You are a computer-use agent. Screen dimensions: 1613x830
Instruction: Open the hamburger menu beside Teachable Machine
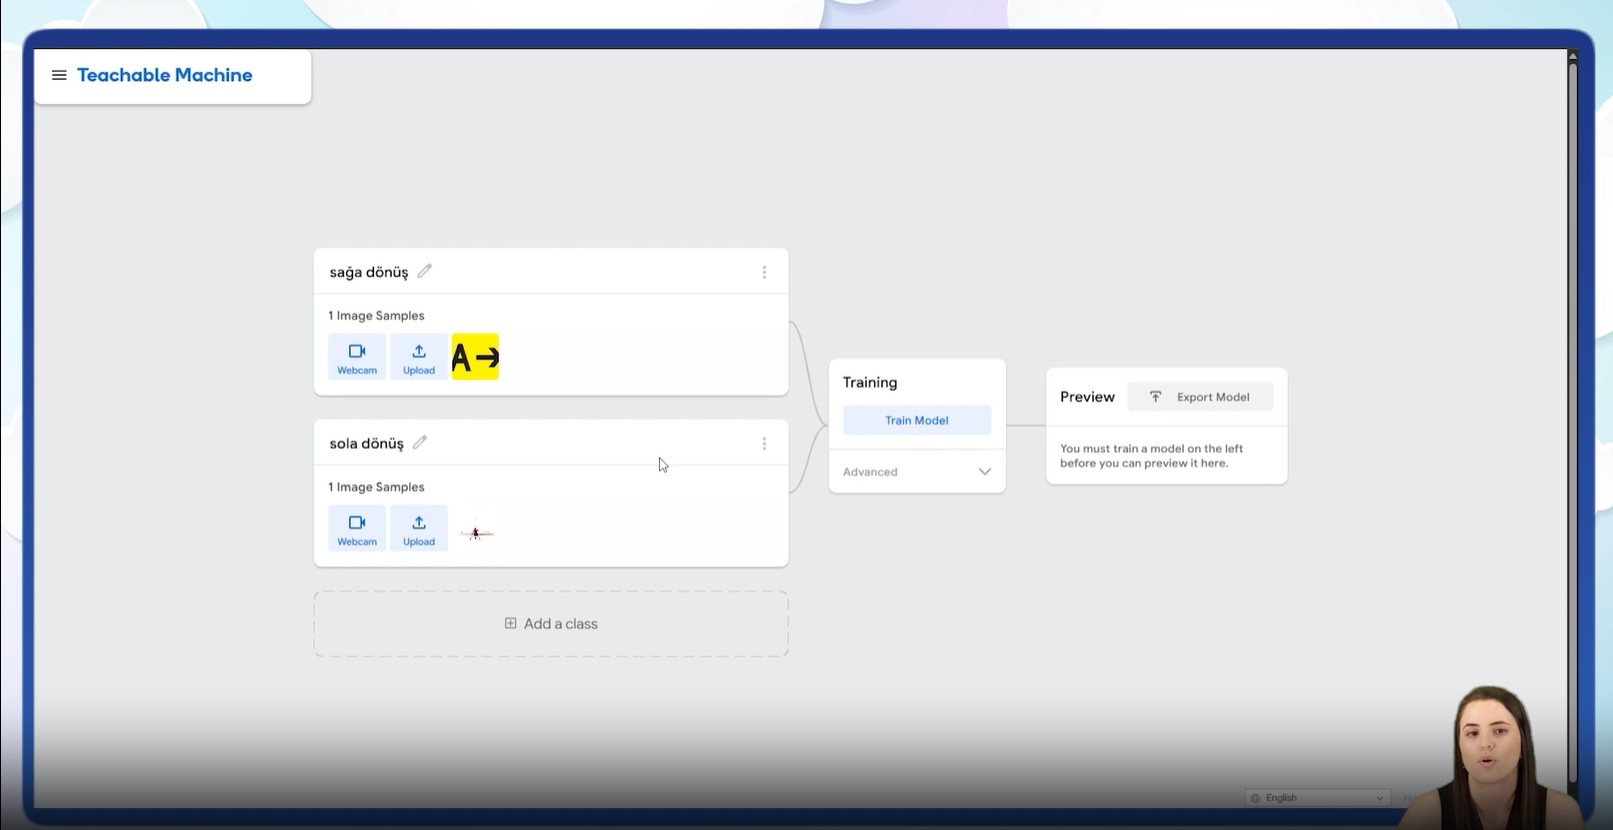pos(59,75)
